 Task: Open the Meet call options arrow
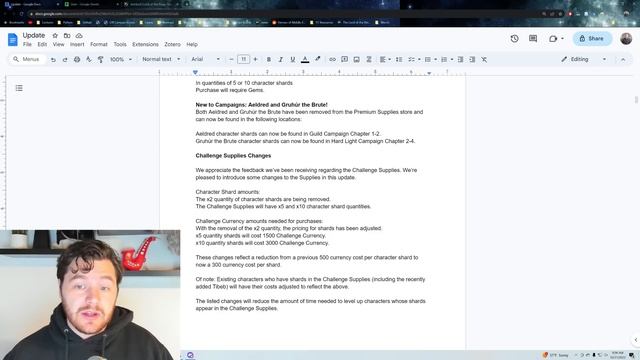click(x=562, y=38)
